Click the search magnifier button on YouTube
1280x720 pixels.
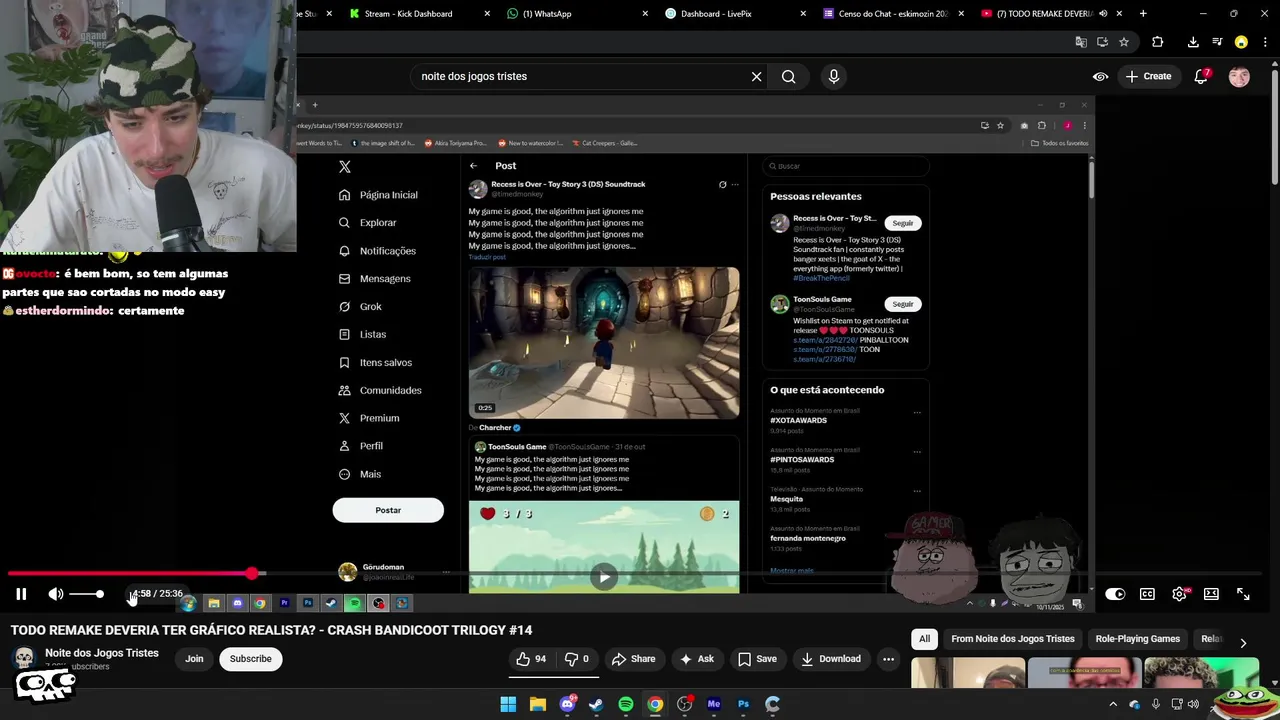tap(789, 76)
